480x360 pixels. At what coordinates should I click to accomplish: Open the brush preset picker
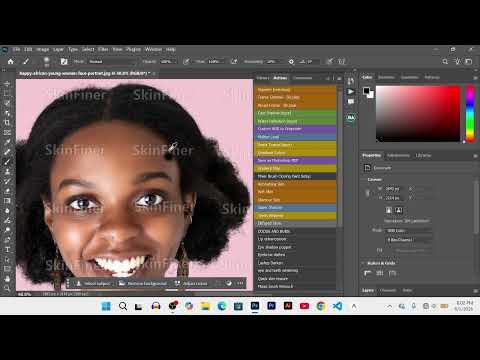point(47,61)
